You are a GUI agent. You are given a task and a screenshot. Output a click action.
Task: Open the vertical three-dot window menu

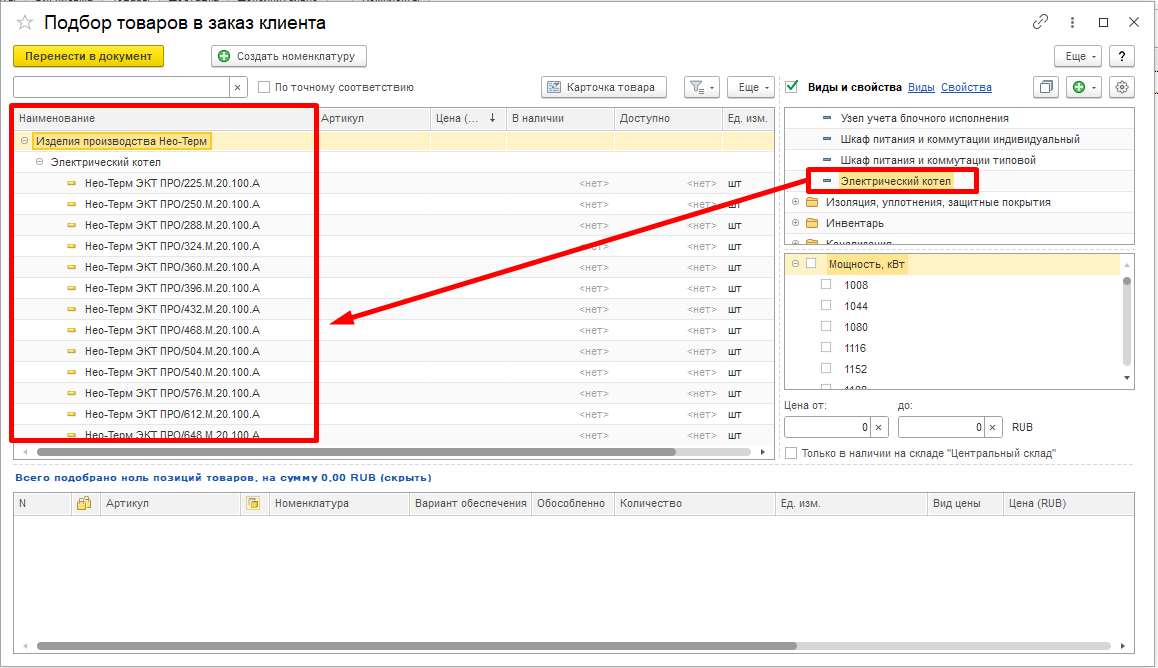[x=1072, y=22]
